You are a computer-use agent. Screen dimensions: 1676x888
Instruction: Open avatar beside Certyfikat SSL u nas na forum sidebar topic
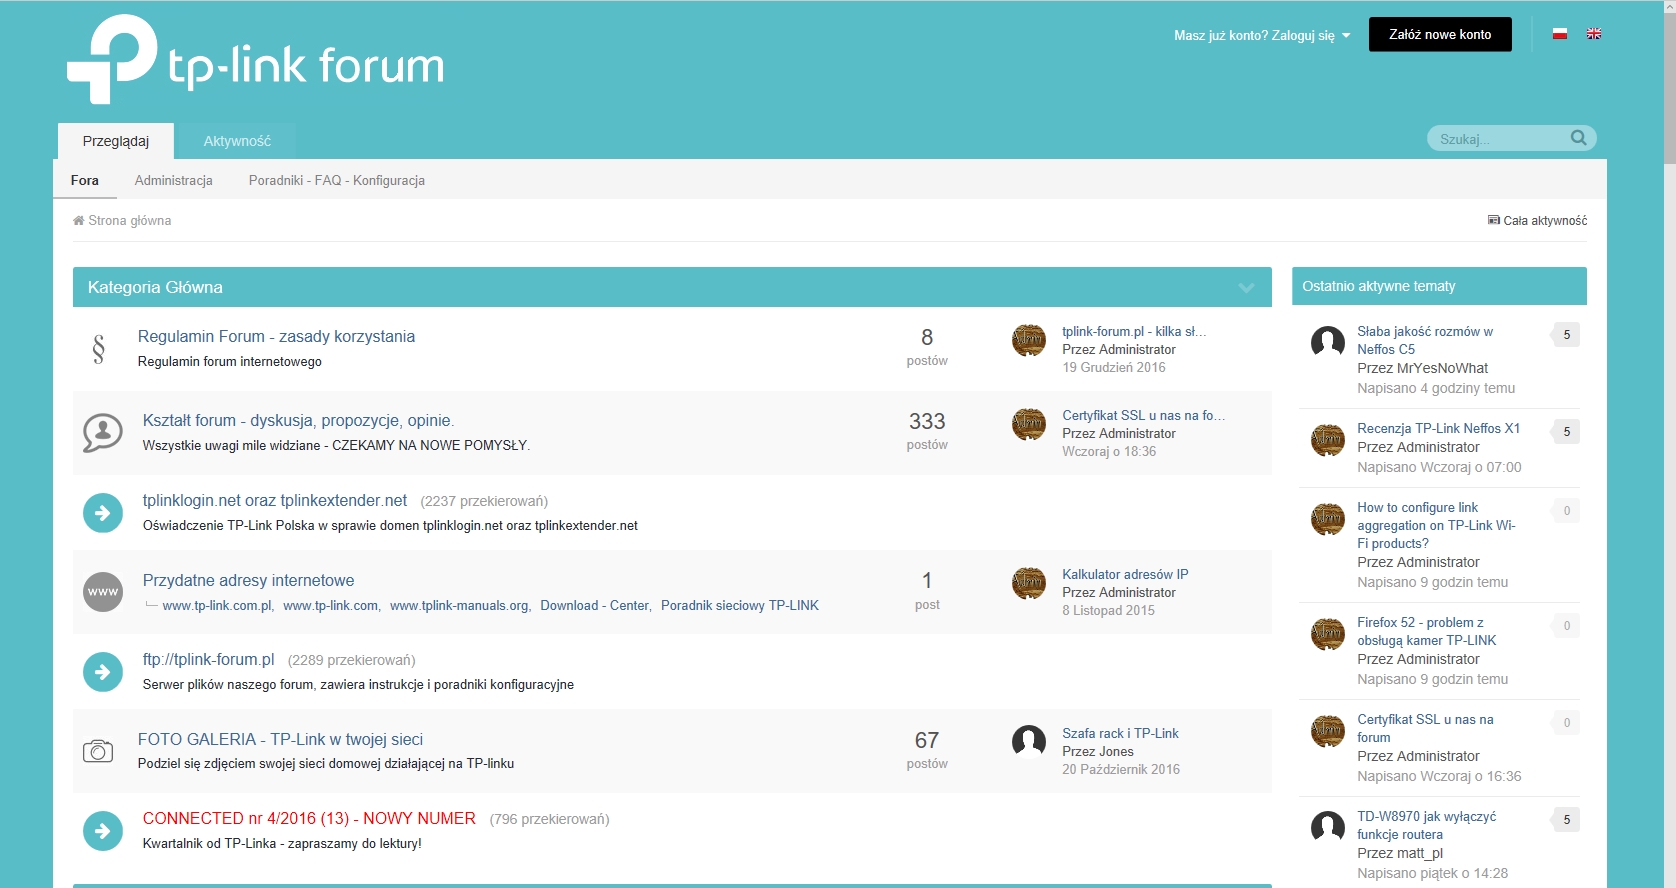point(1328,731)
